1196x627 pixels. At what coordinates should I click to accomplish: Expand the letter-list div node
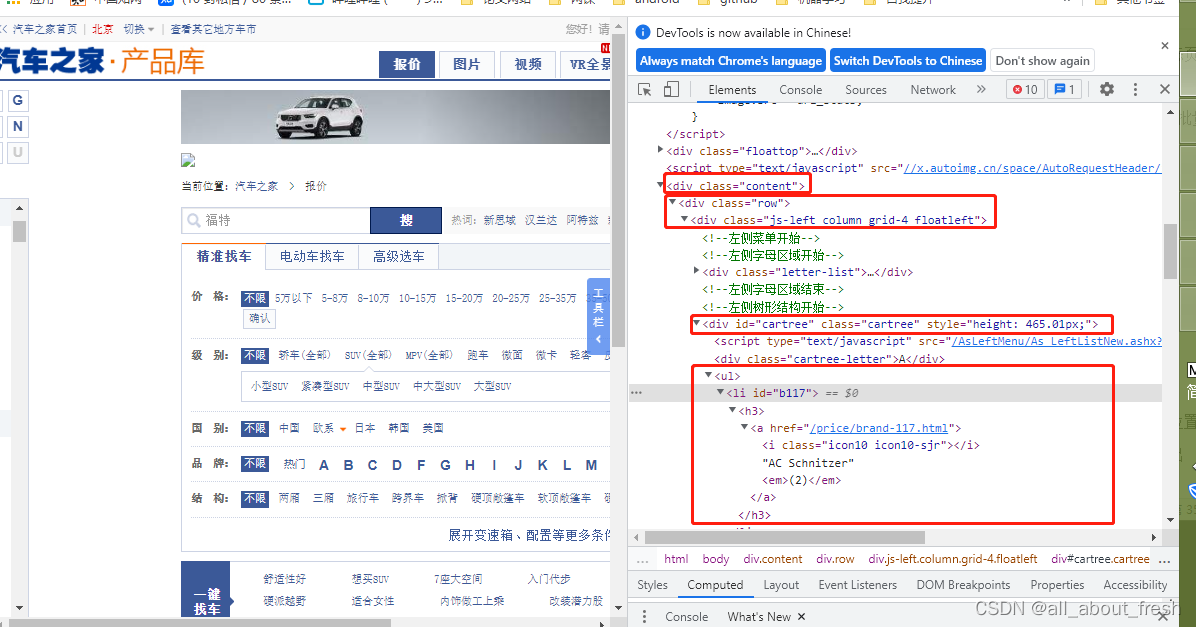(696, 270)
